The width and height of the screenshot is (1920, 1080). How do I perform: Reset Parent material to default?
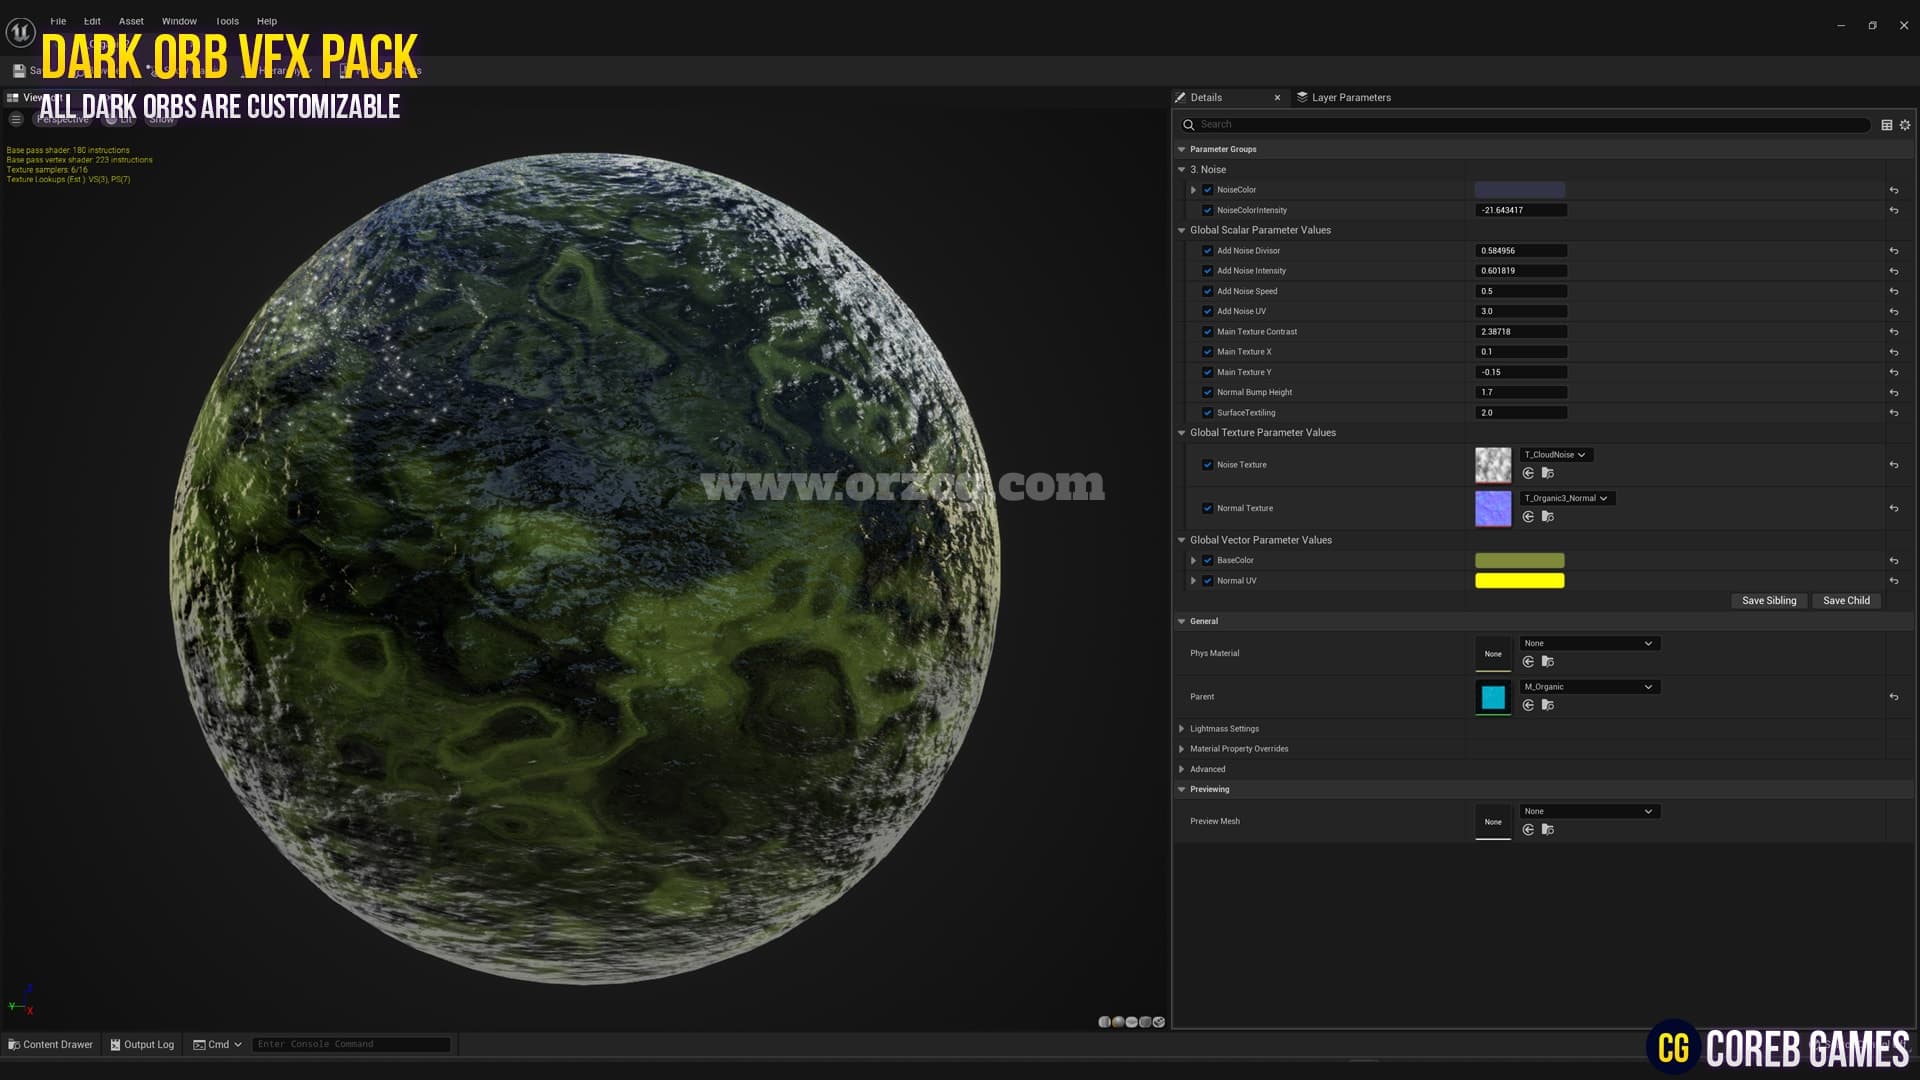1893,697
